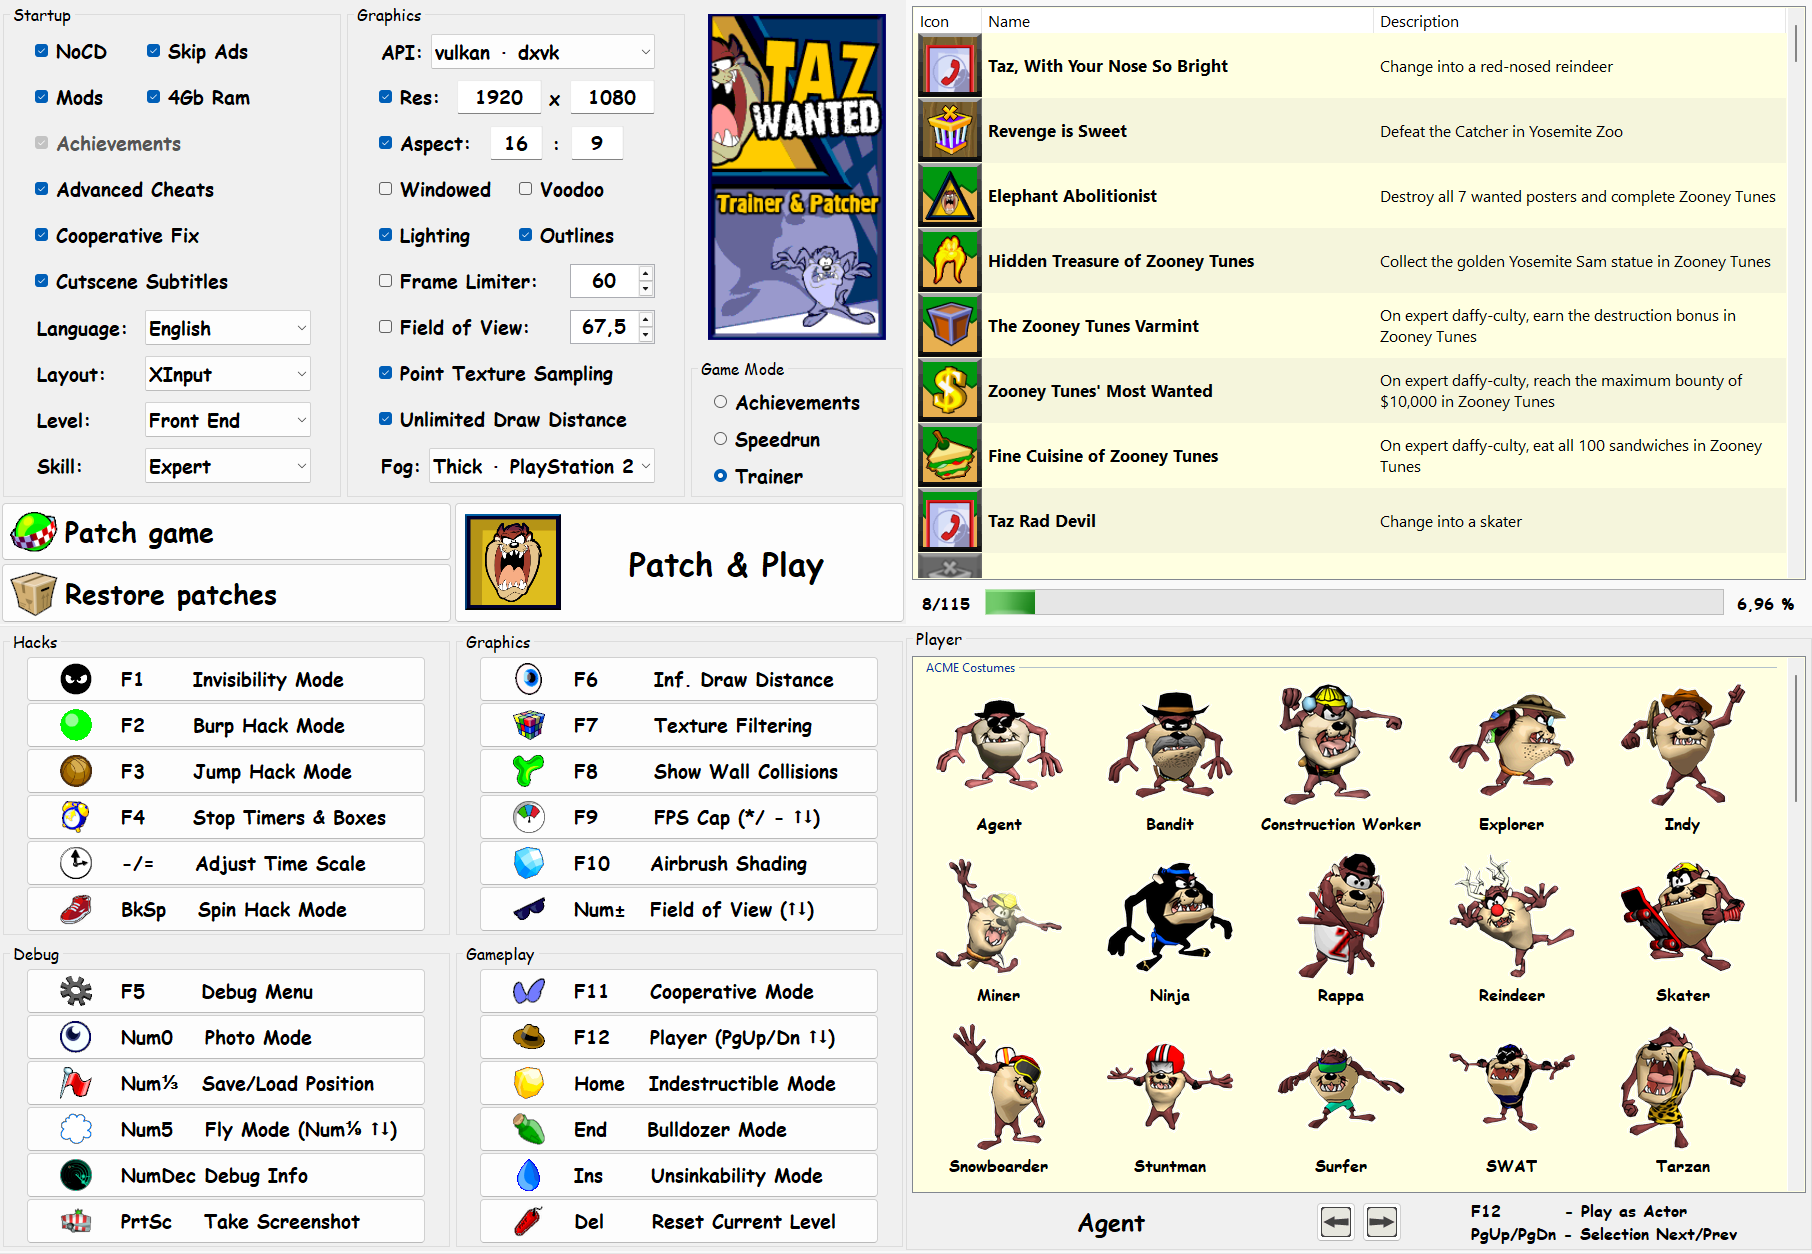Click the Reset Current Level dynamite icon
1812x1254 pixels.
[529, 1222]
